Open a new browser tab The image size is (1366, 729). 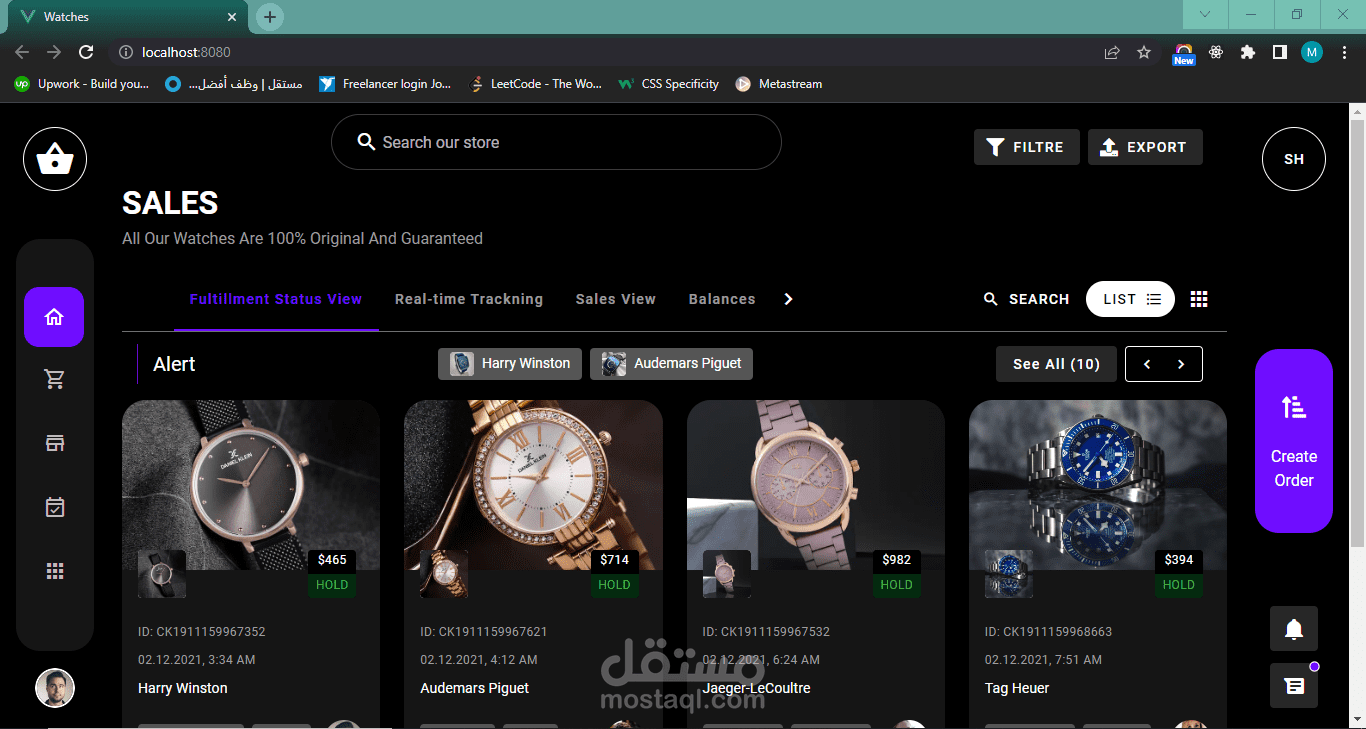[270, 17]
